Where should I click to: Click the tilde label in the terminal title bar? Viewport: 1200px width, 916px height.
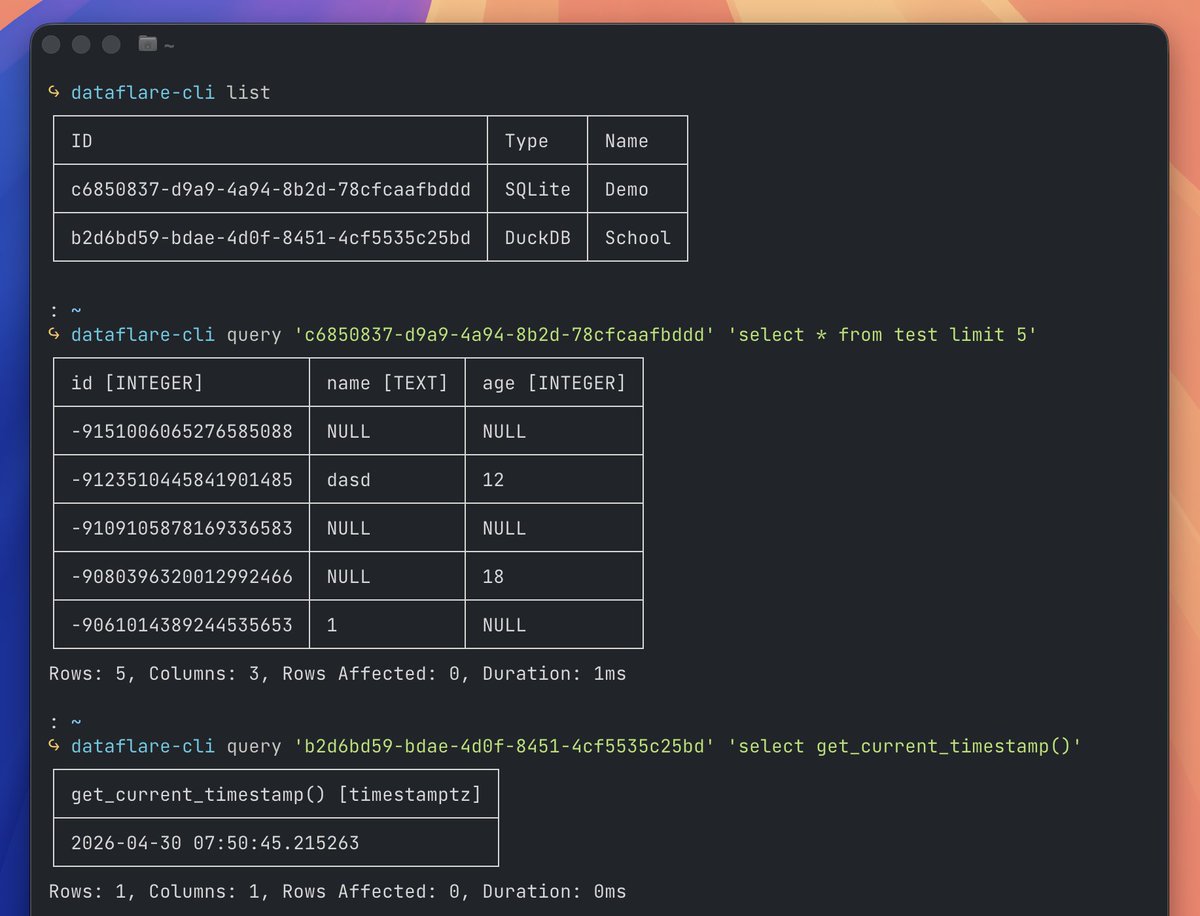pos(169,45)
